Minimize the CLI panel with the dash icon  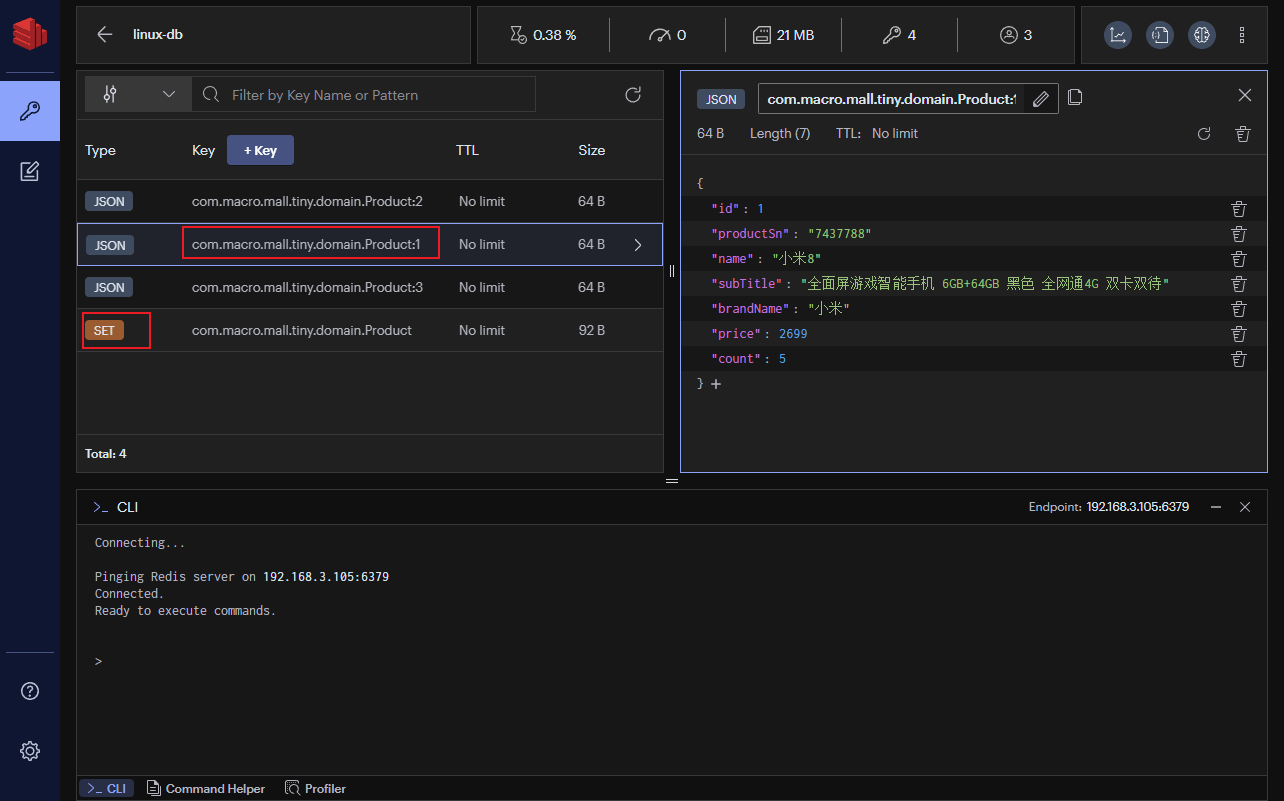point(1216,507)
